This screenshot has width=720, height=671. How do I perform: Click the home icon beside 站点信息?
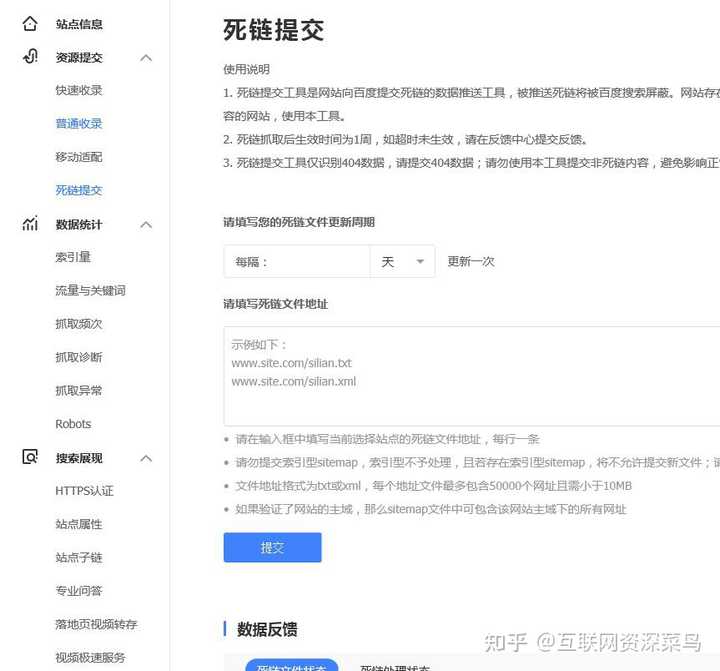coord(30,23)
